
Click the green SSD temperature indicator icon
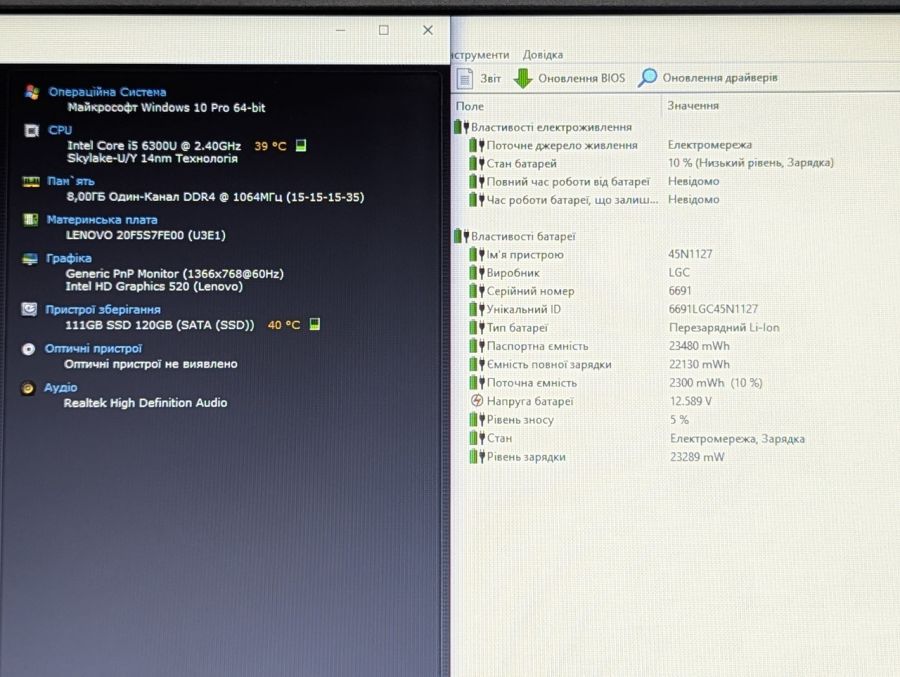pyautogui.click(x=315, y=324)
